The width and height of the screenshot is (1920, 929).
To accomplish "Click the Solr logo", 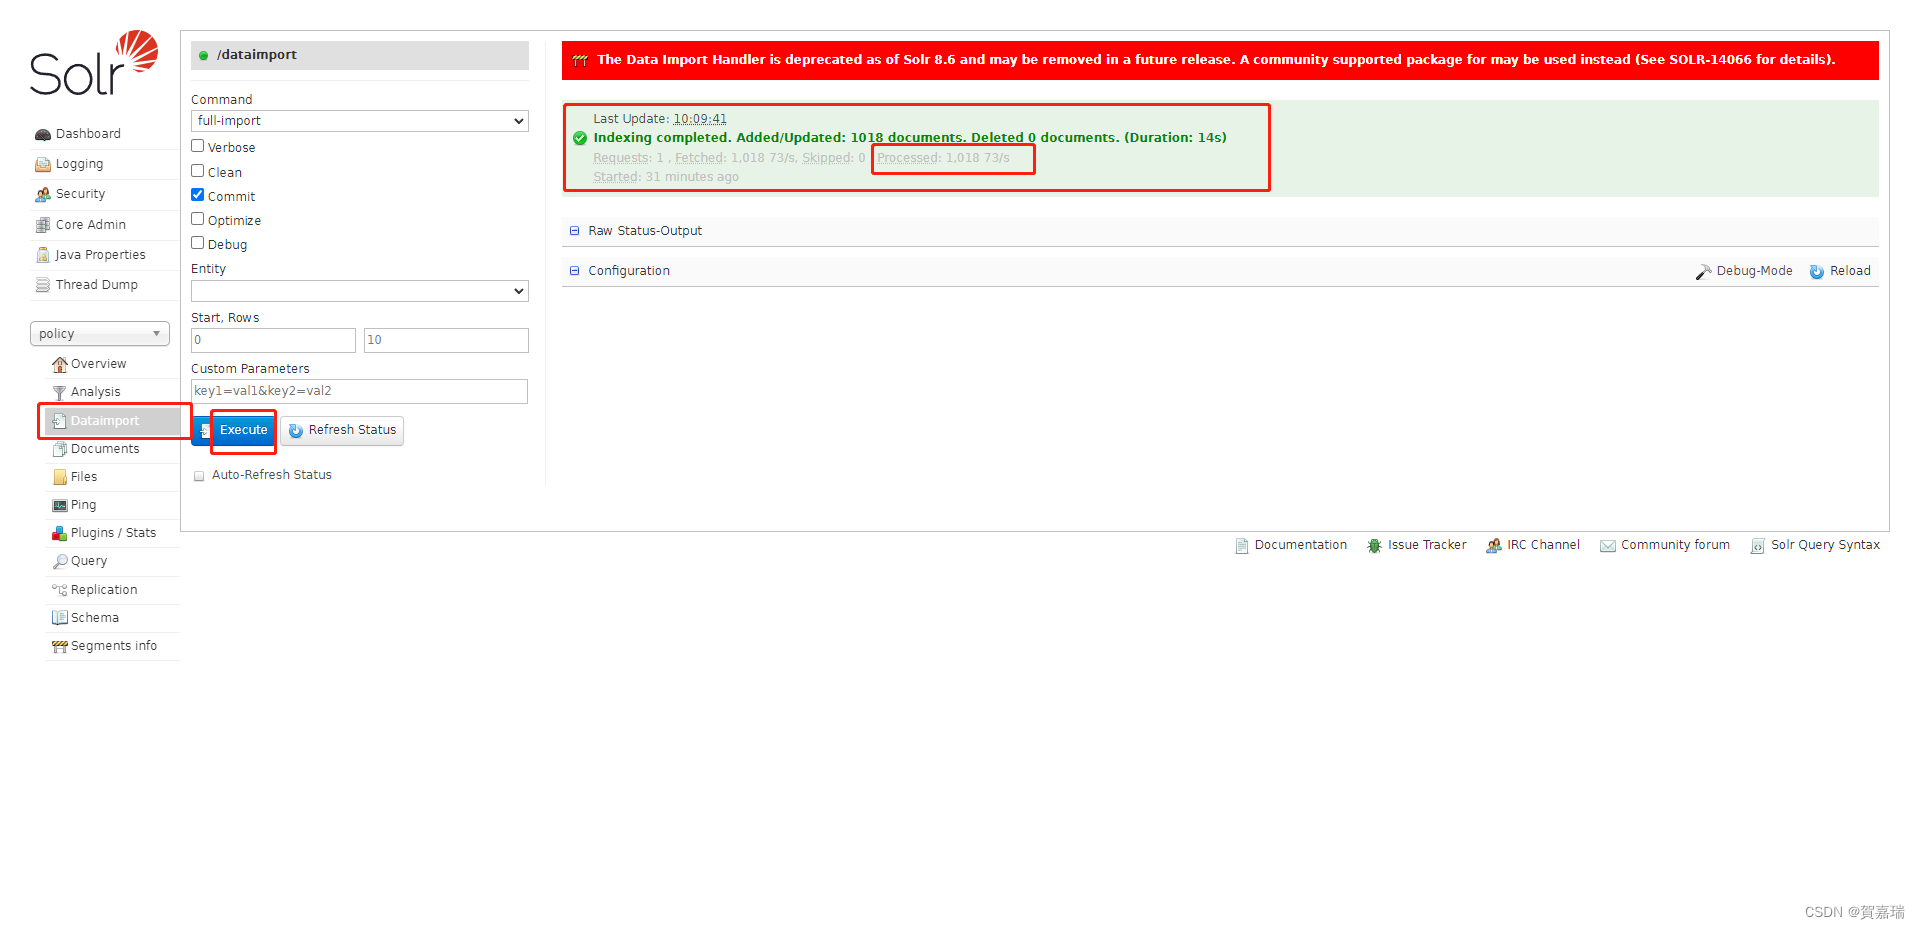I will (x=94, y=63).
